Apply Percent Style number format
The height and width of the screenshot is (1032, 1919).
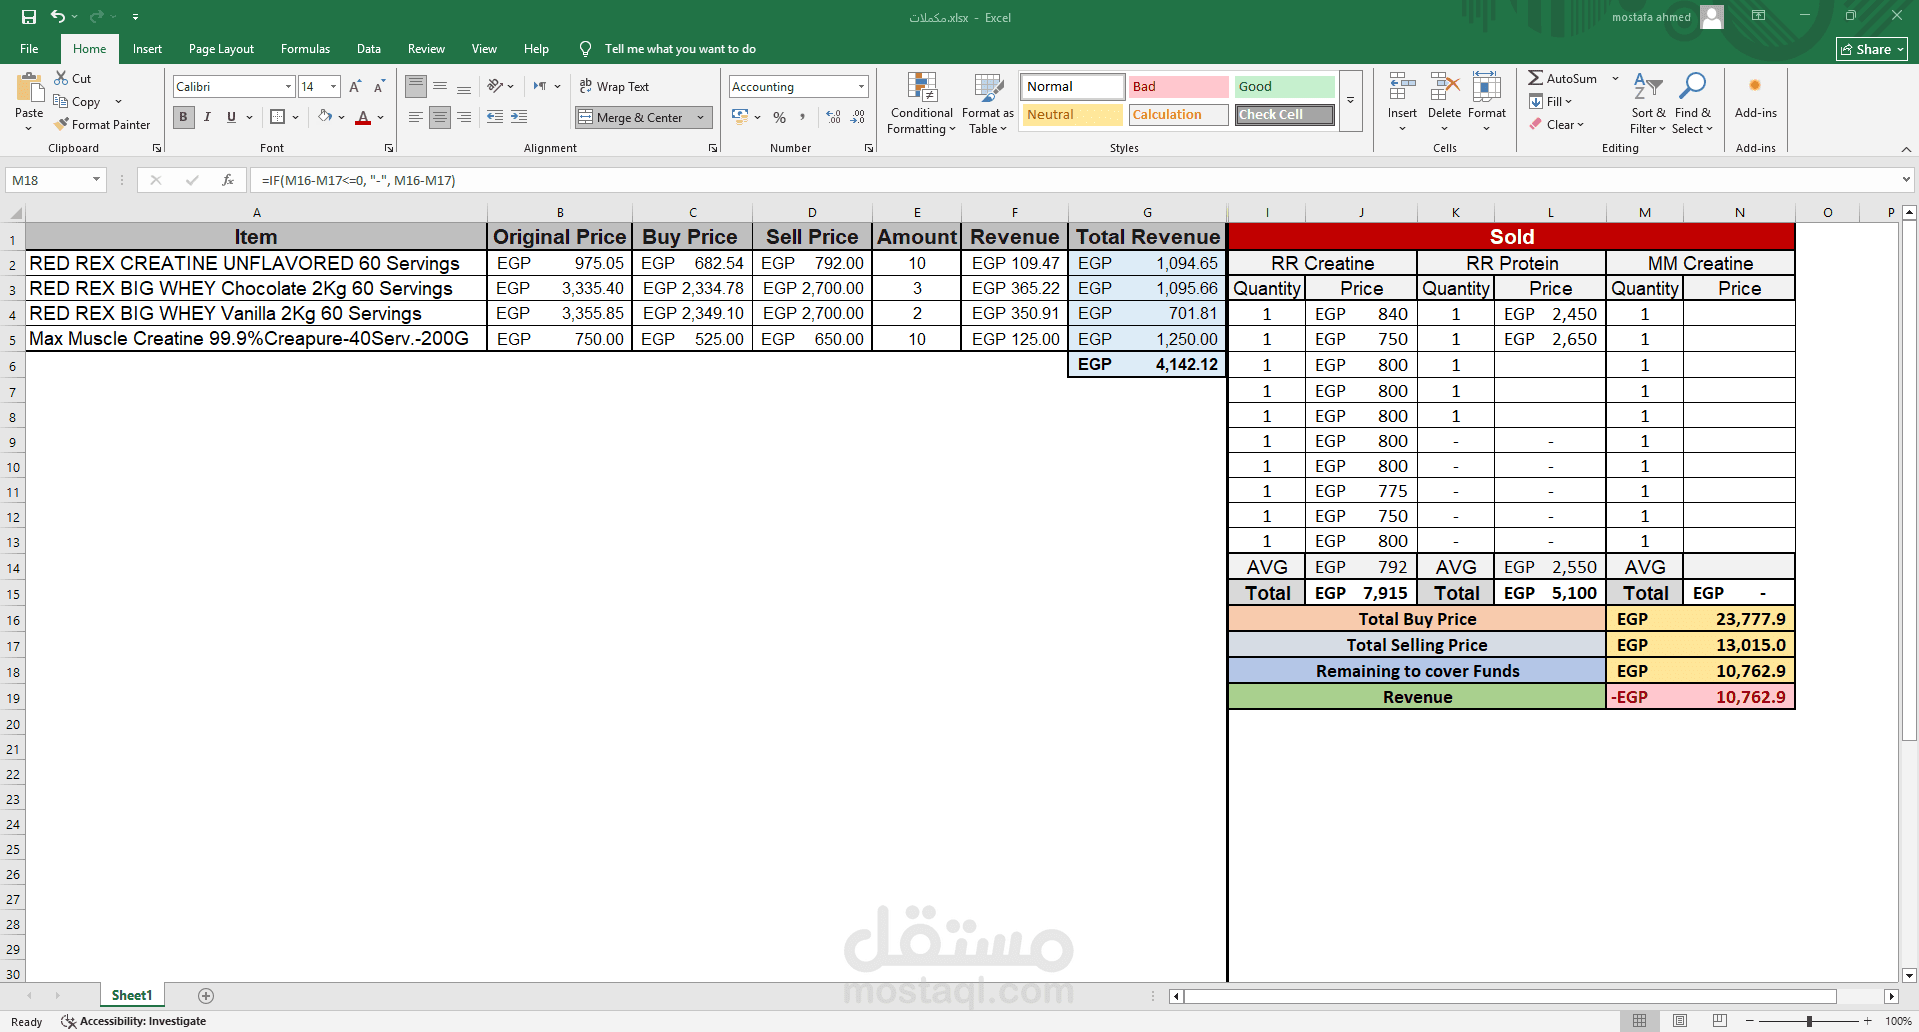(x=780, y=118)
